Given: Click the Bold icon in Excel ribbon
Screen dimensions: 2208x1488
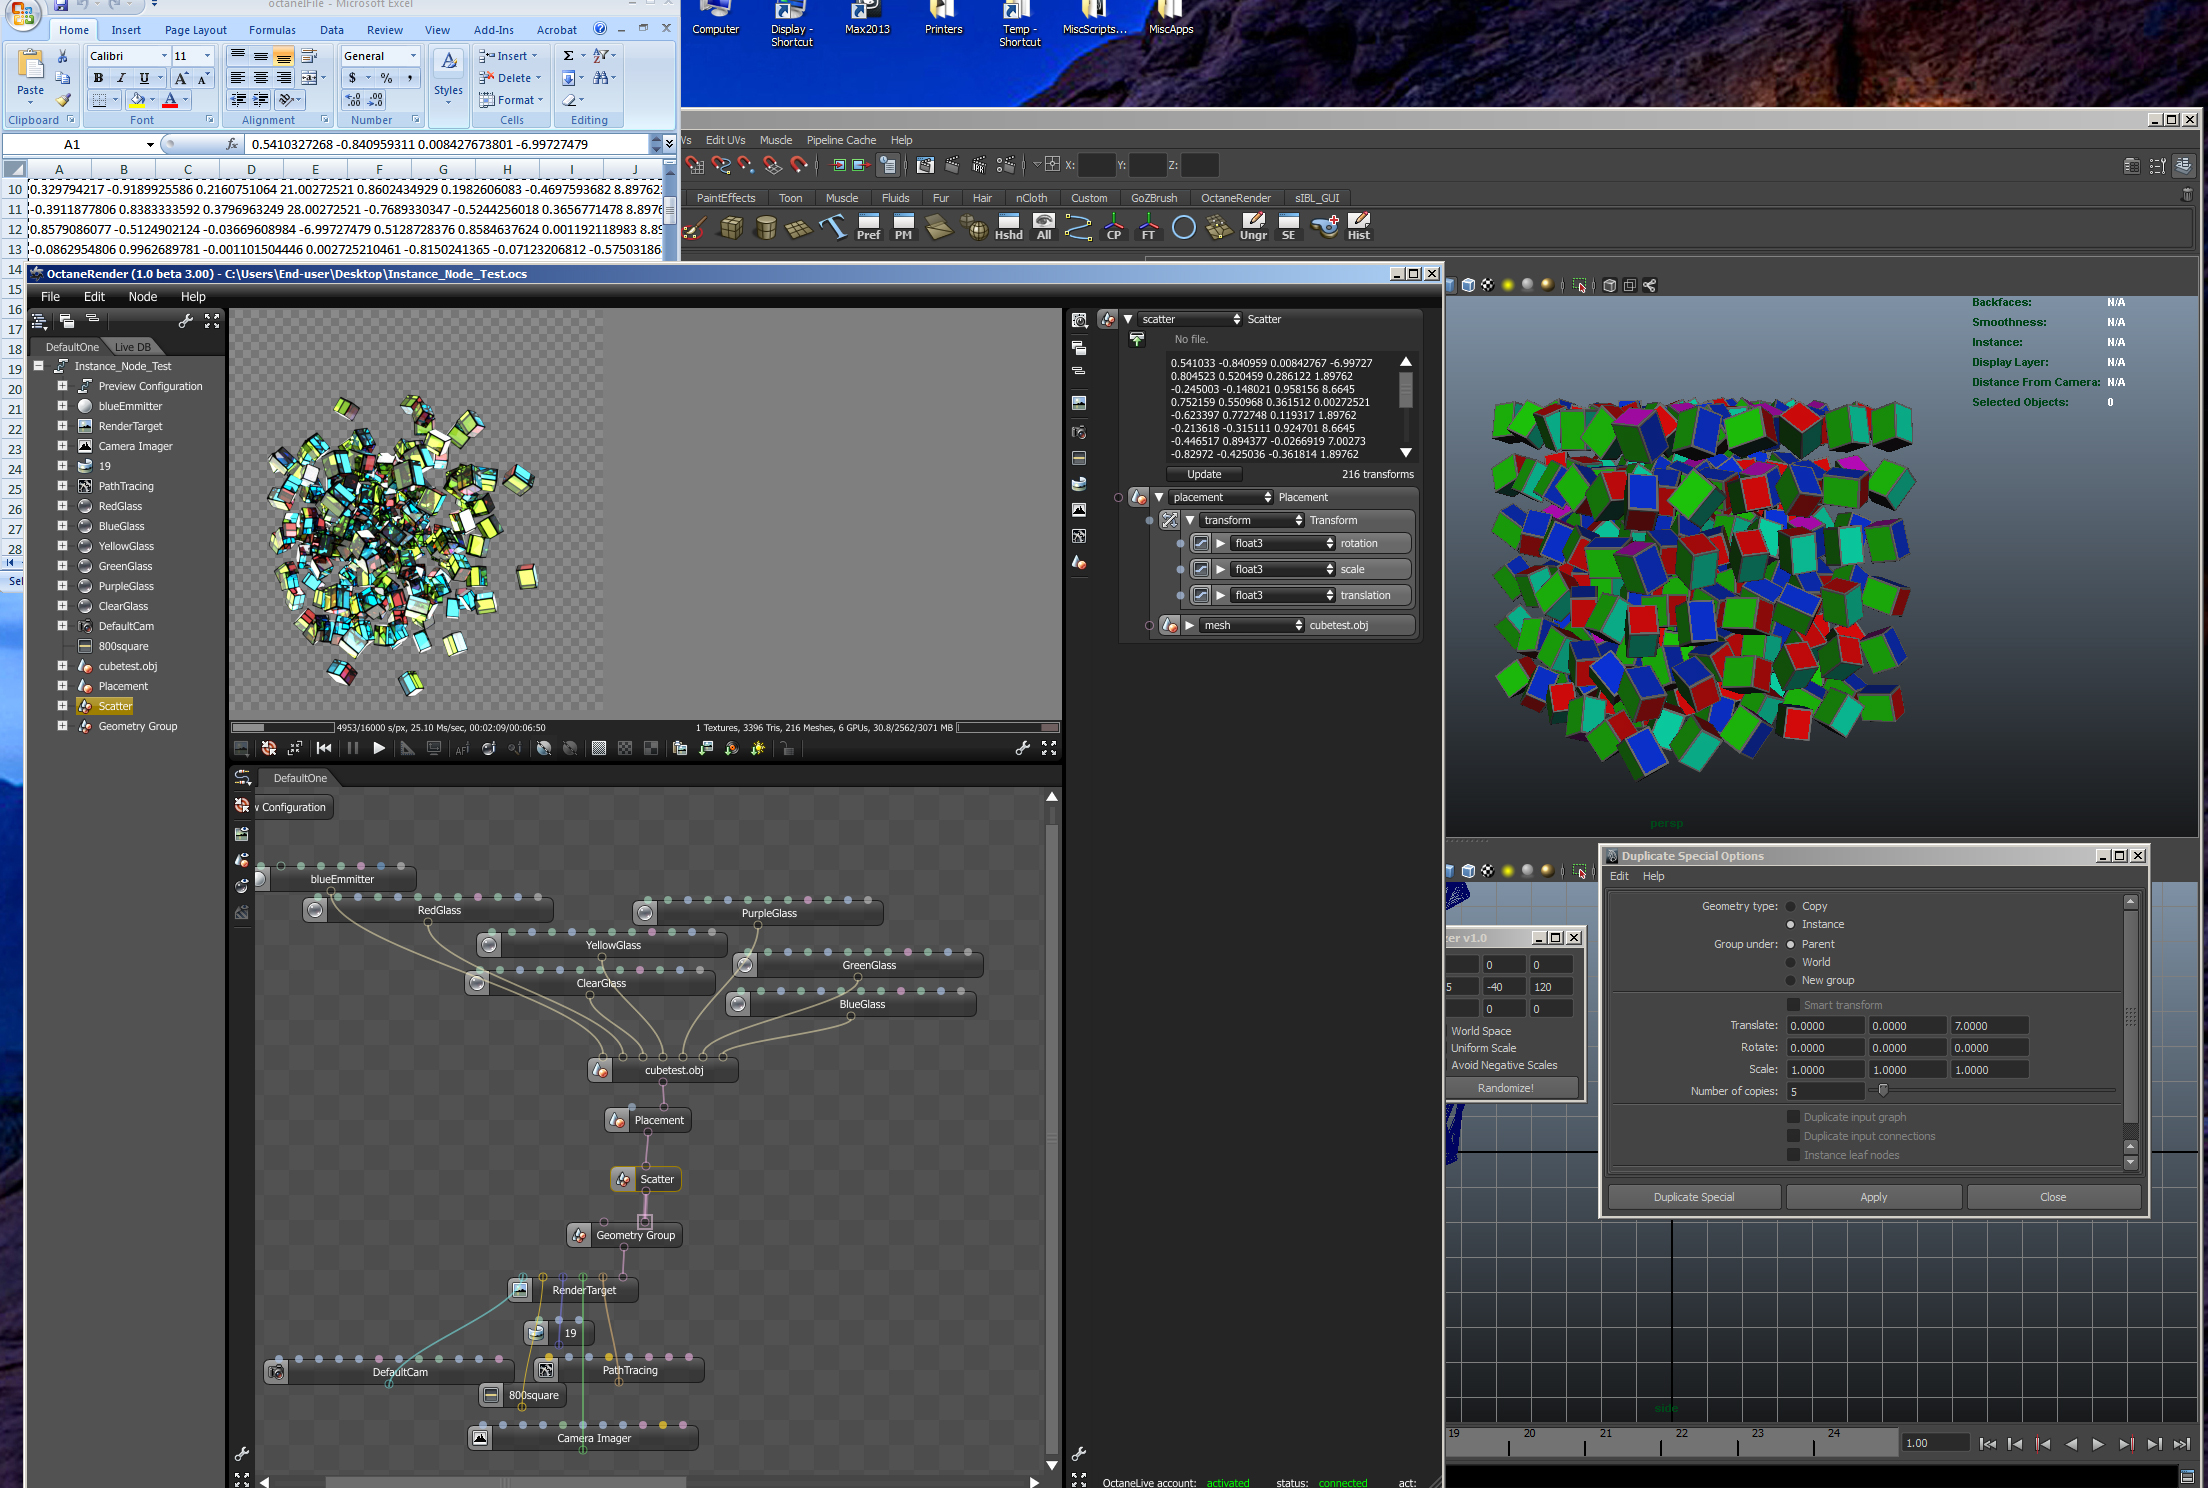Looking at the screenshot, I should tap(98, 78).
